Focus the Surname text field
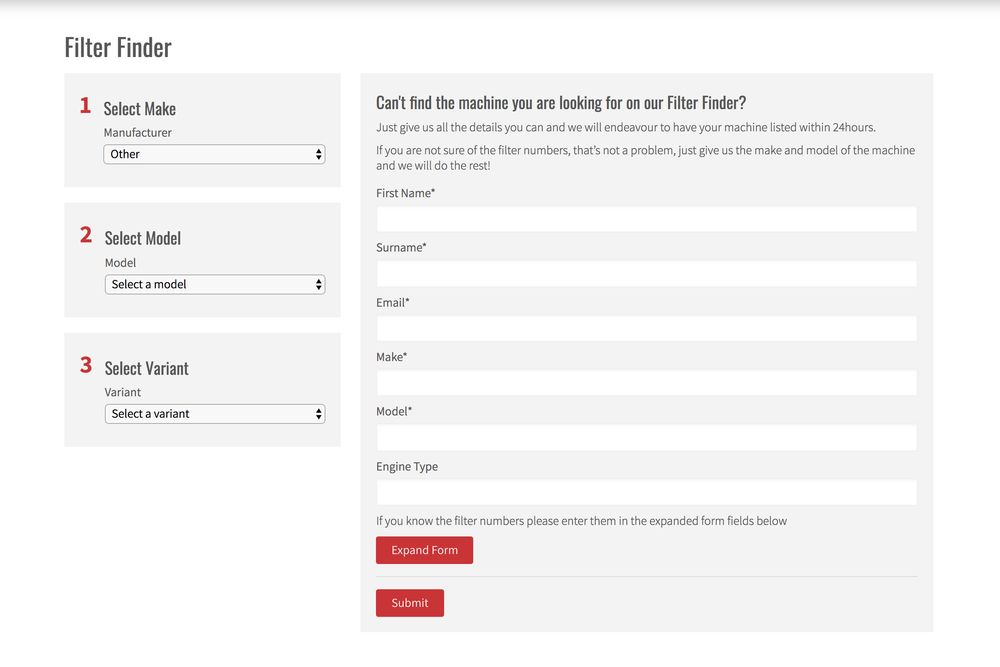The height and width of the screenshot is (667, 1000). coord(646,274)
